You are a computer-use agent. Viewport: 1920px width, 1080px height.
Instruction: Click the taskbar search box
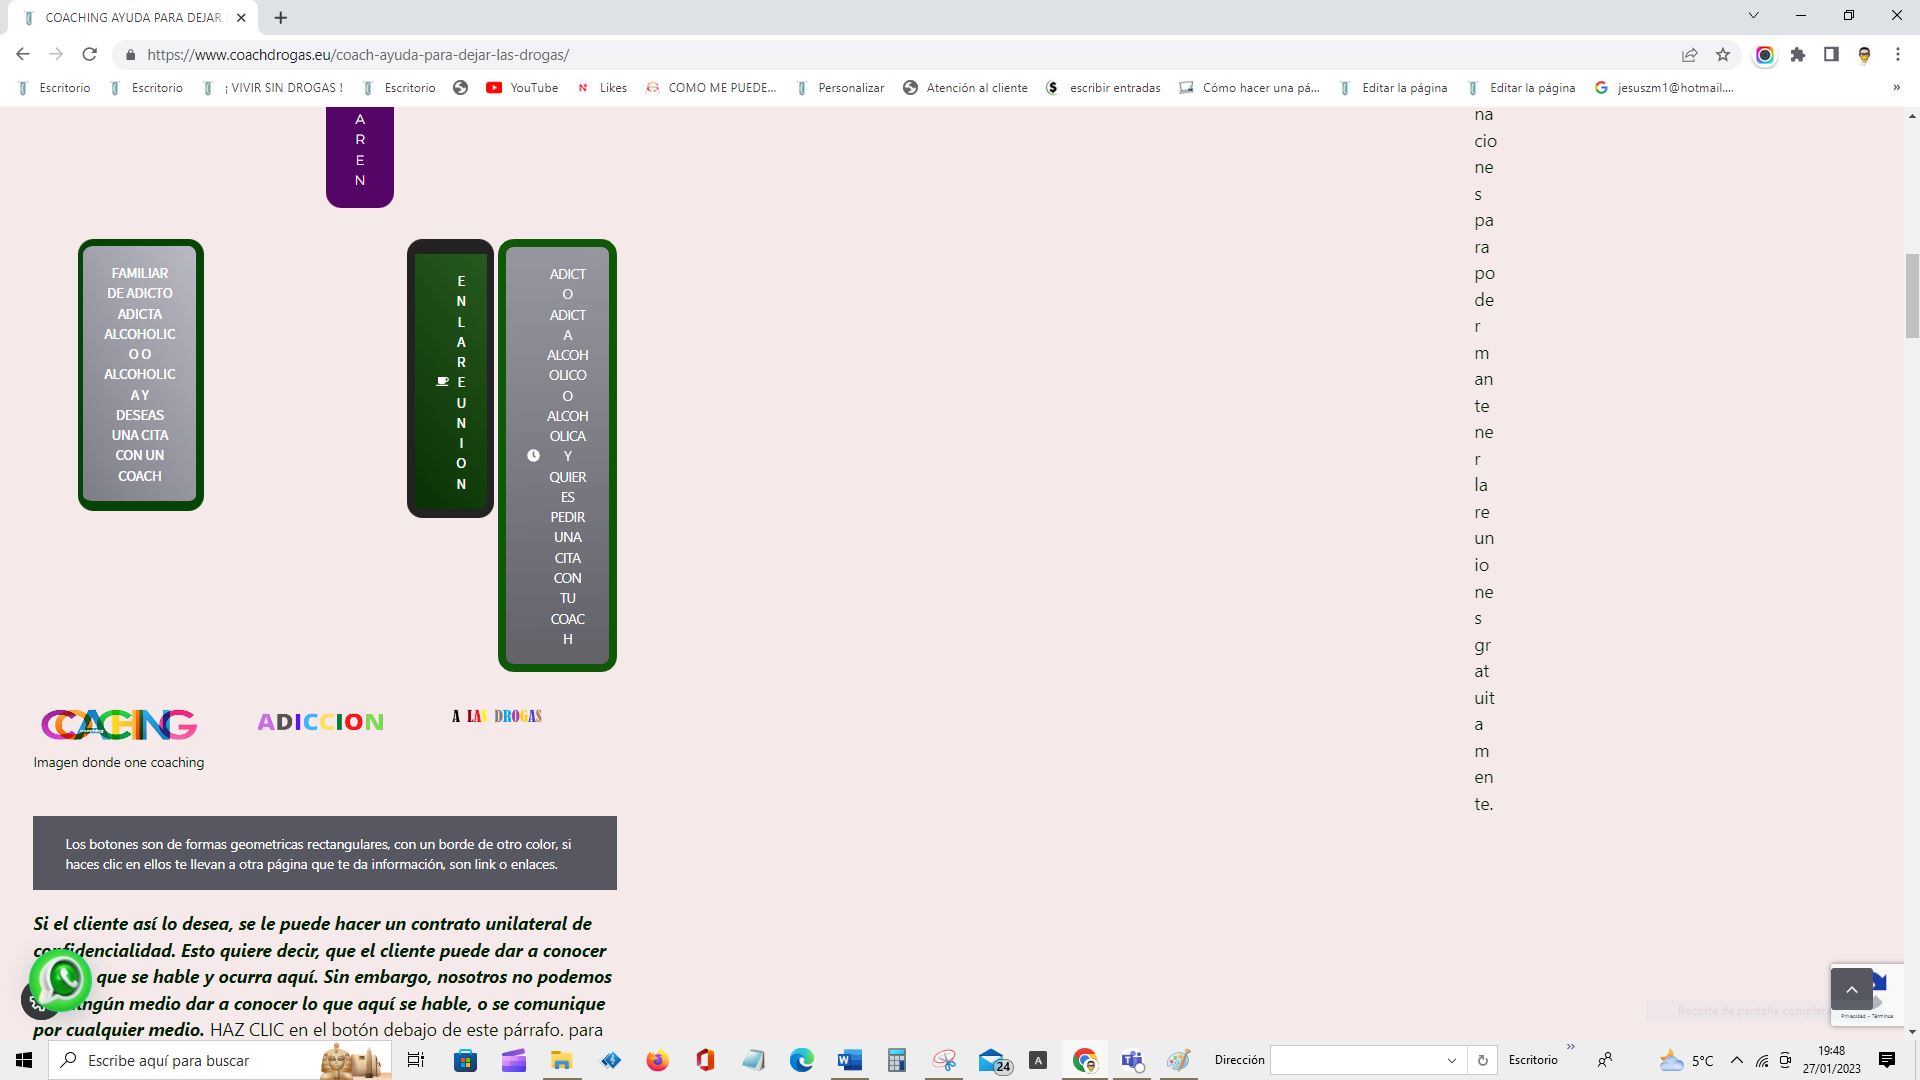(x=222, y=1060)
